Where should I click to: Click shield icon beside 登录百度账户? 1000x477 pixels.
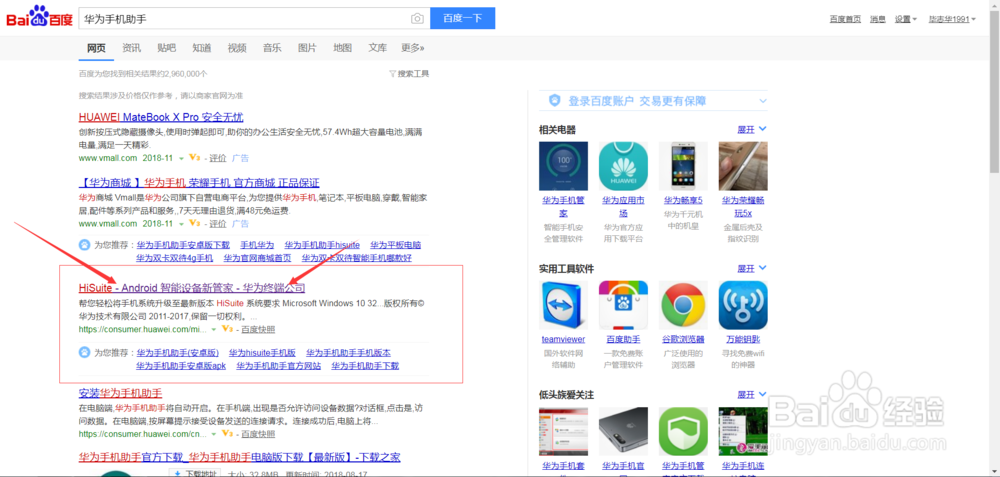pyautogui.click(x=555, y=101)
